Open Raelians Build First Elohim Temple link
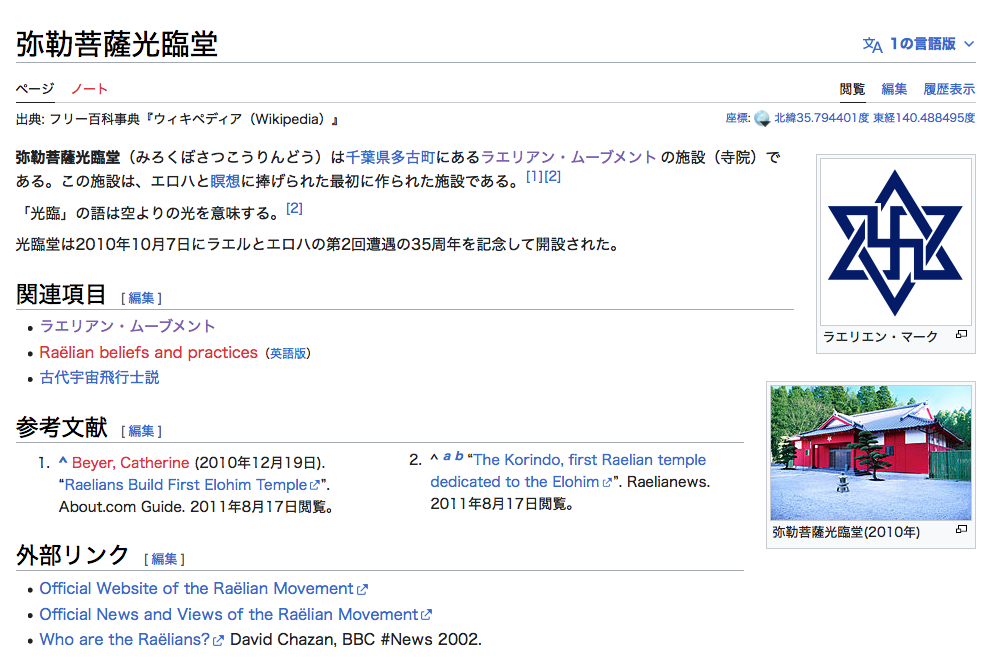This screenshot has height=662, width=982. 192,485
